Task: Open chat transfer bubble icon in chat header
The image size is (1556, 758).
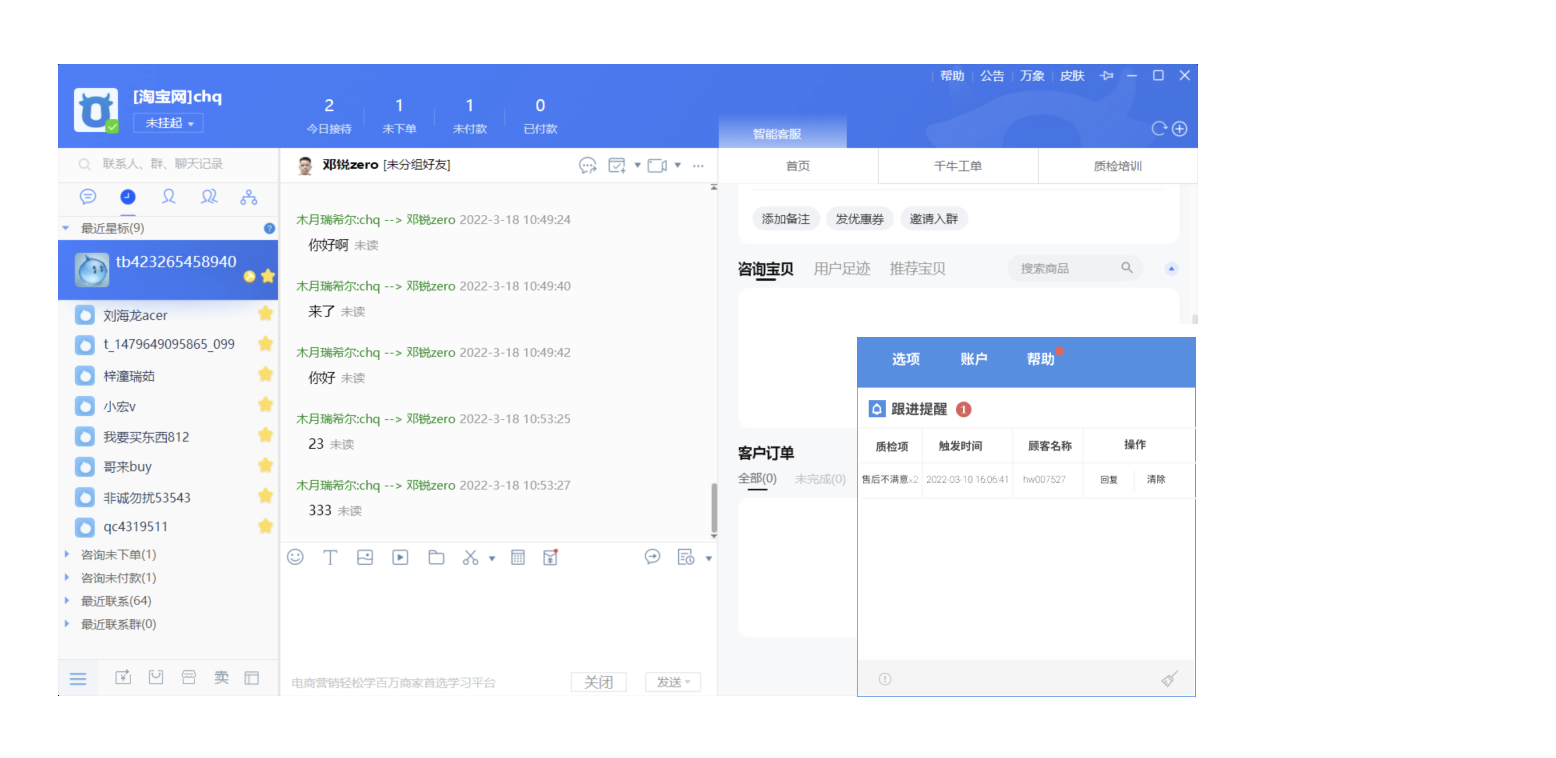Action: [588, 165]
